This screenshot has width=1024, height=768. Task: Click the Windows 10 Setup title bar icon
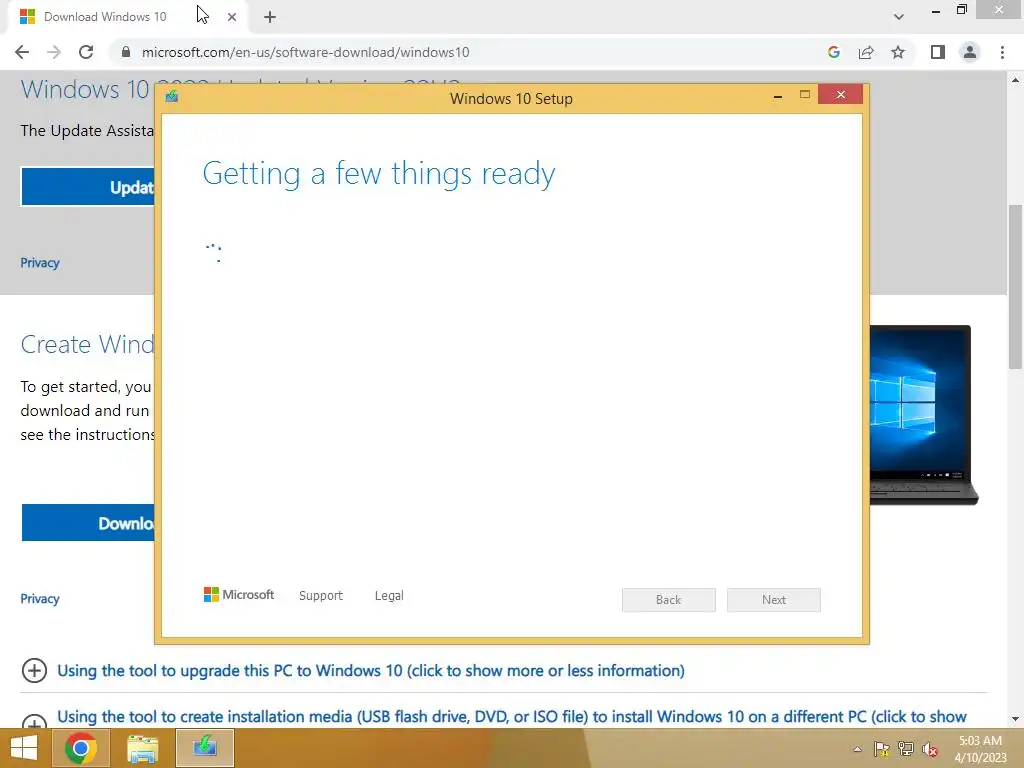click(172, 97)
